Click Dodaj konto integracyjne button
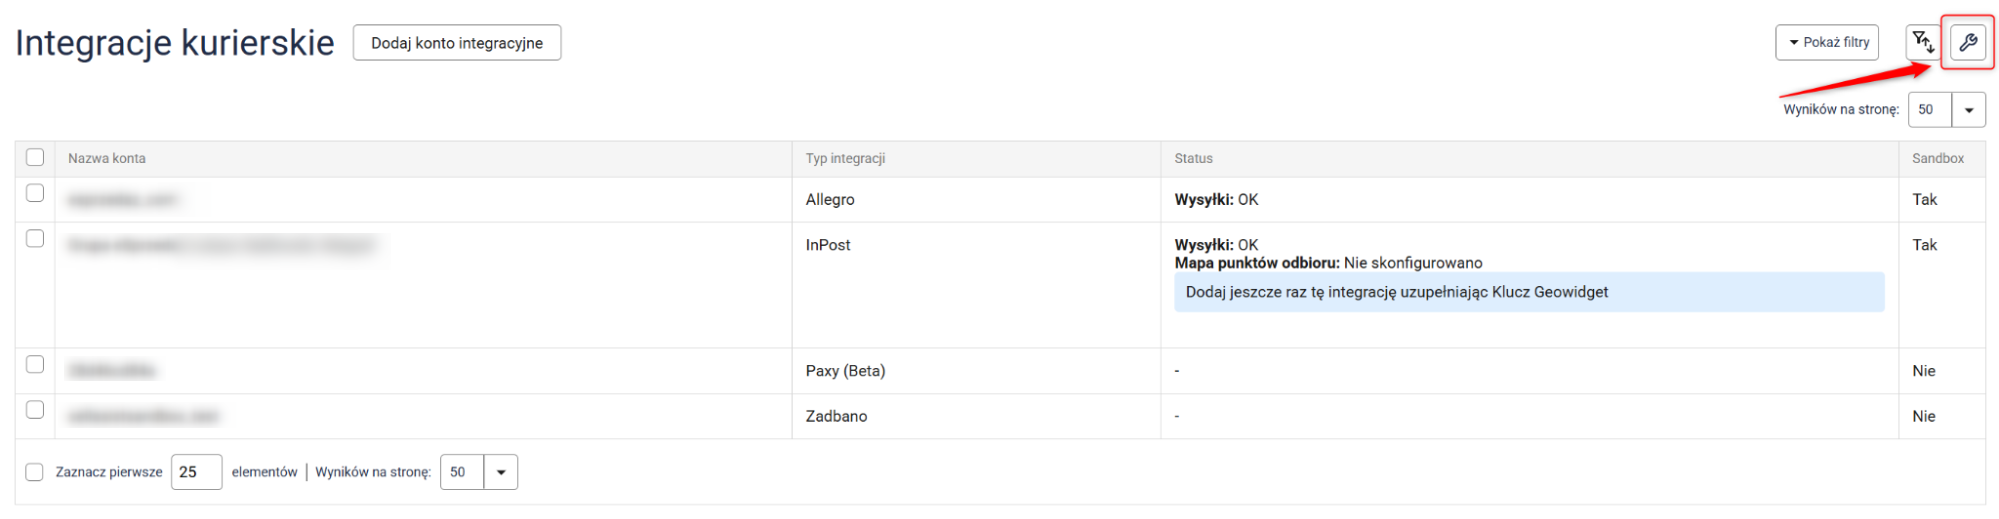The image size is (1999, 519). point(457,43)
